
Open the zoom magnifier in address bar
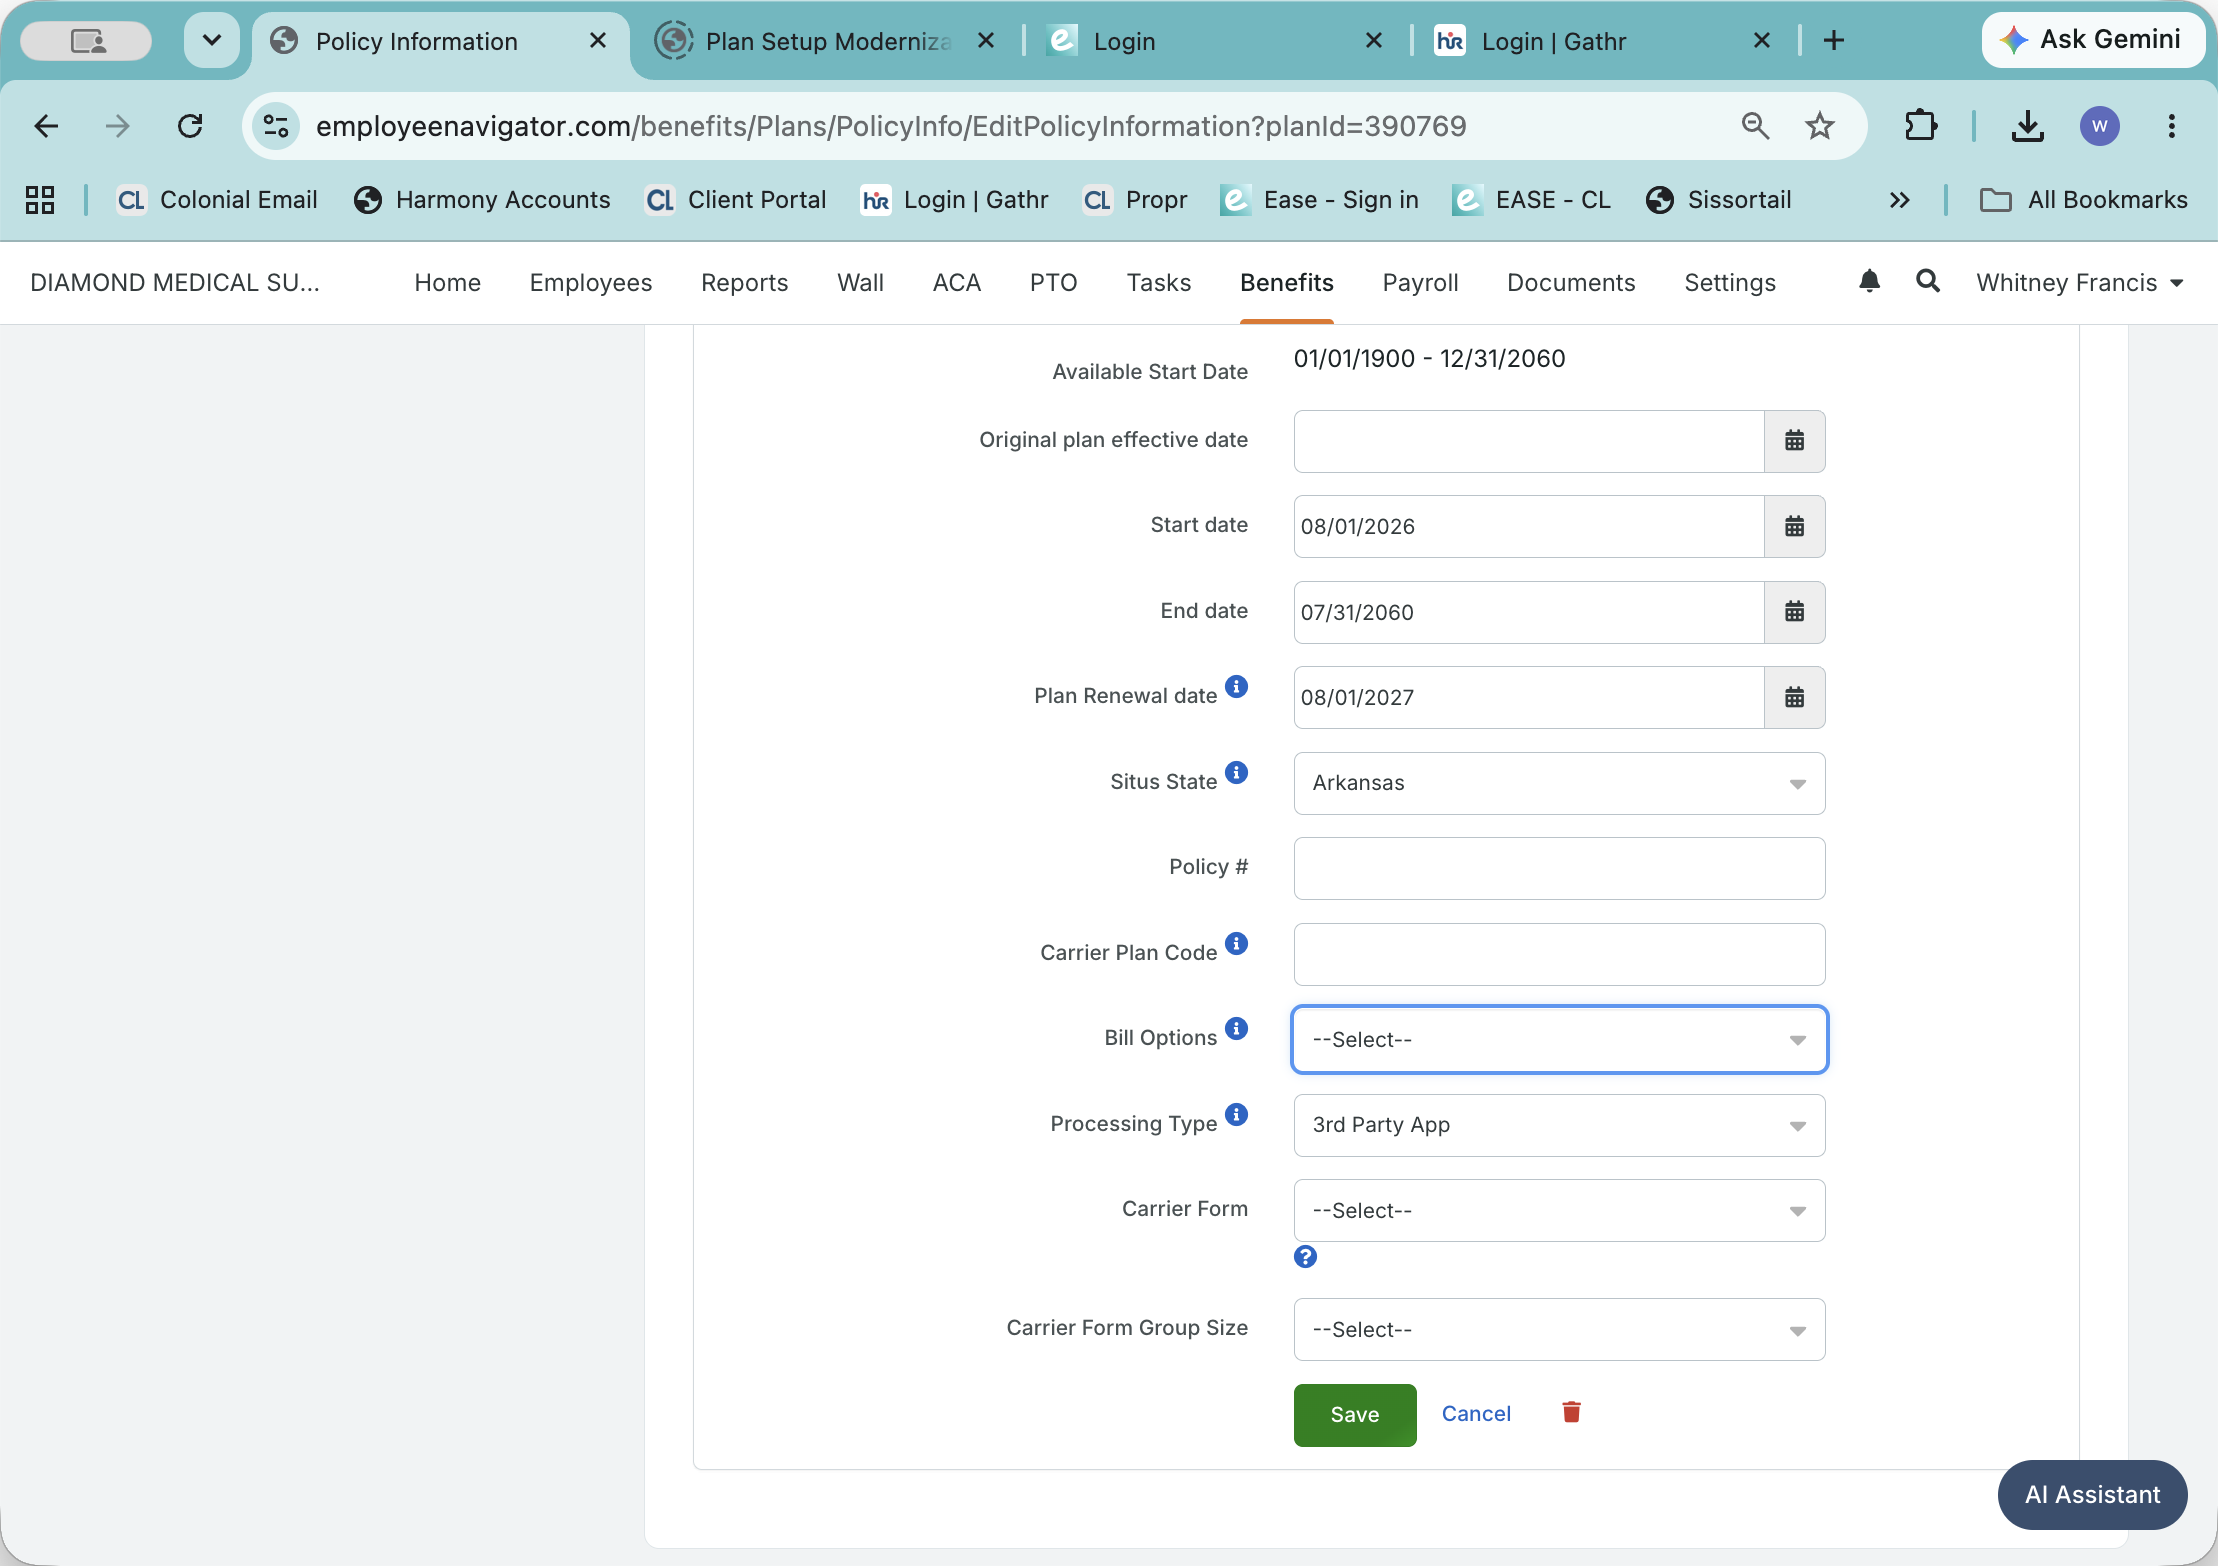[1755, 126]
